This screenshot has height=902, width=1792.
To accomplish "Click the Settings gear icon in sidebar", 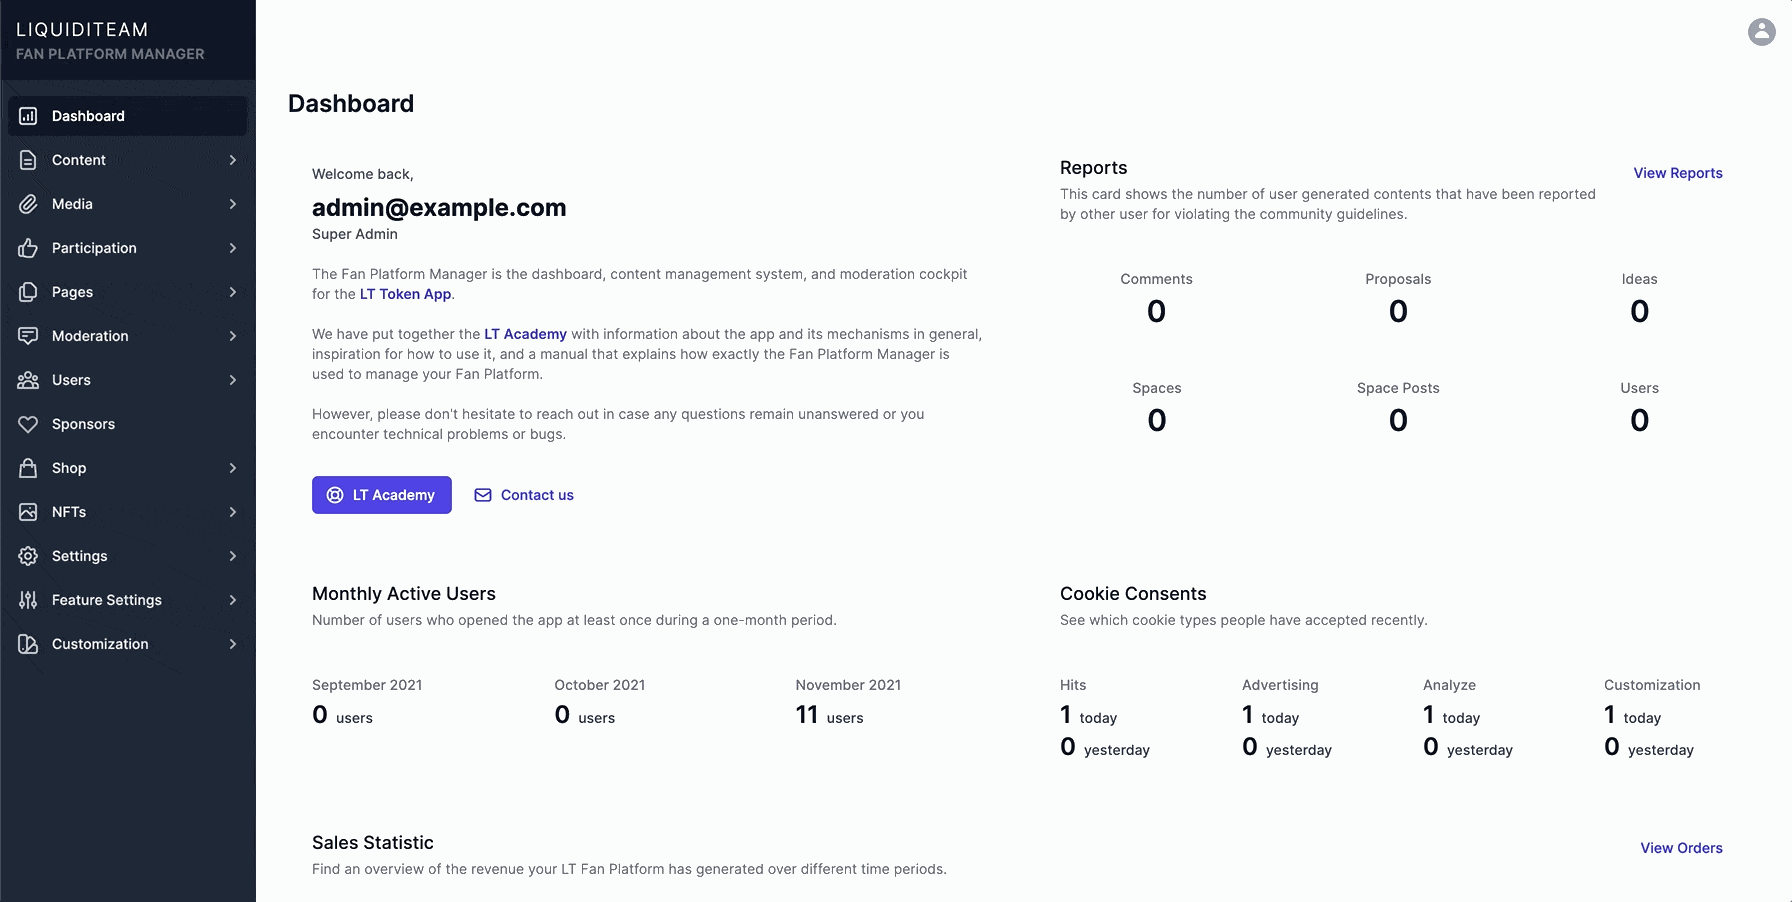I will pos(29,556).
